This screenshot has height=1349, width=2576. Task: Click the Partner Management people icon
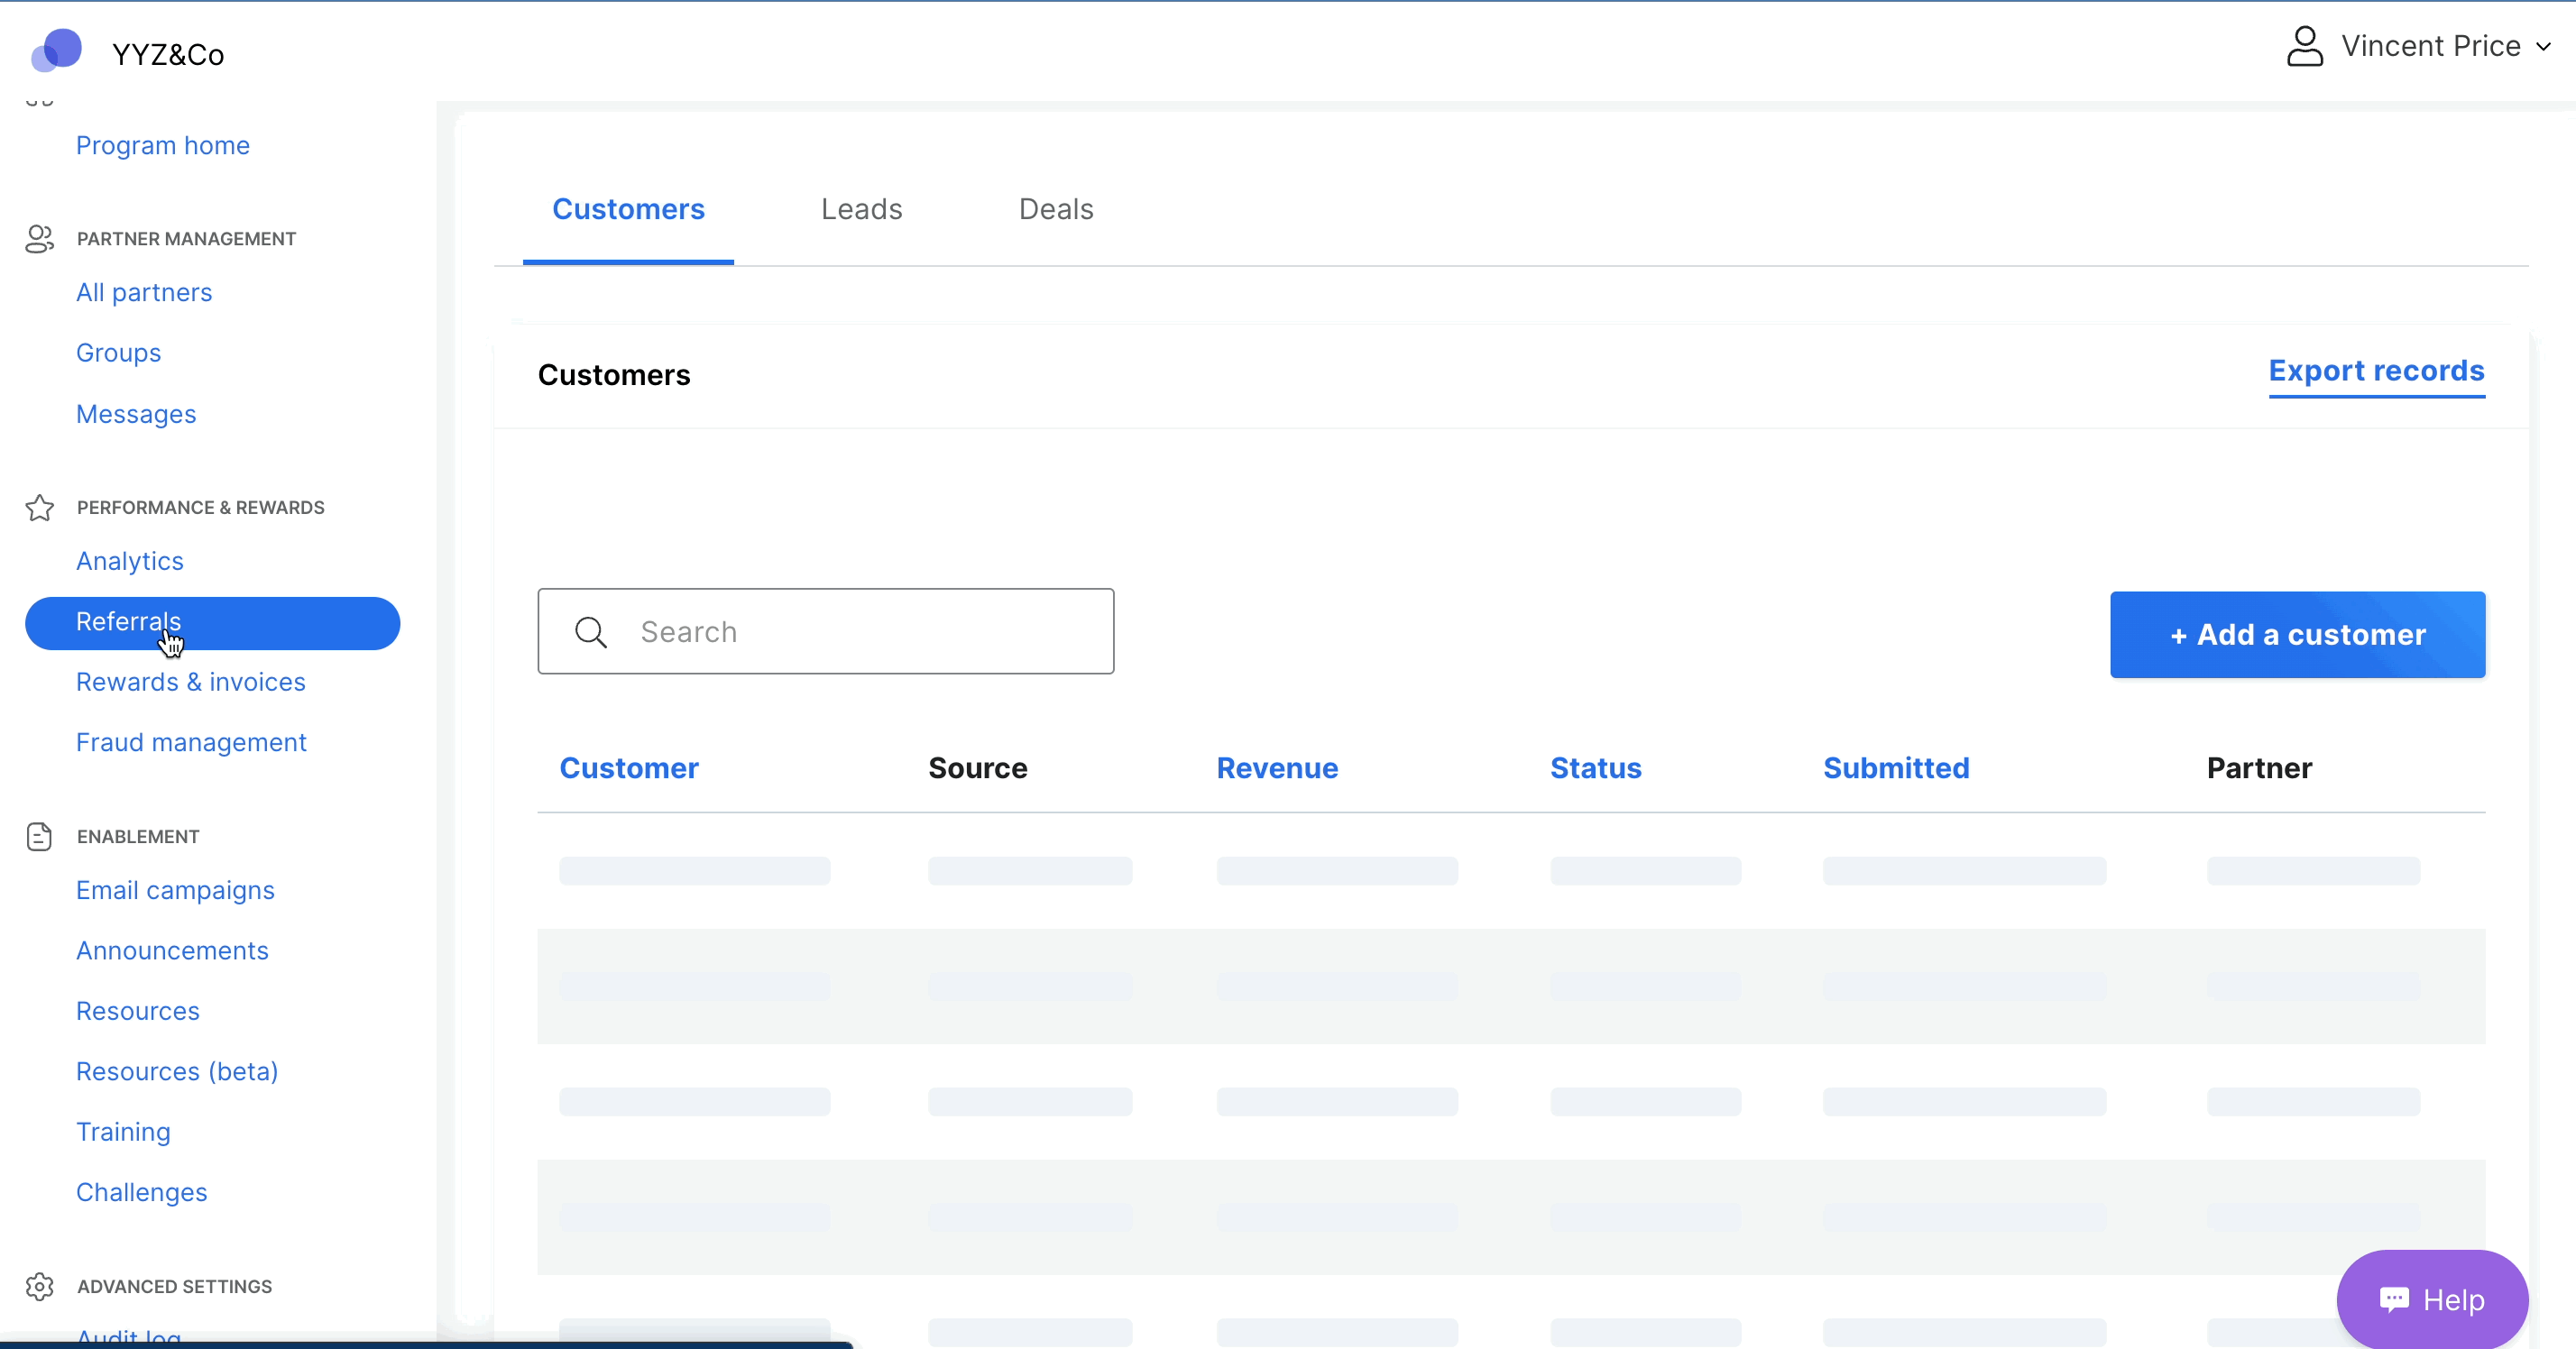click(39, 239)
